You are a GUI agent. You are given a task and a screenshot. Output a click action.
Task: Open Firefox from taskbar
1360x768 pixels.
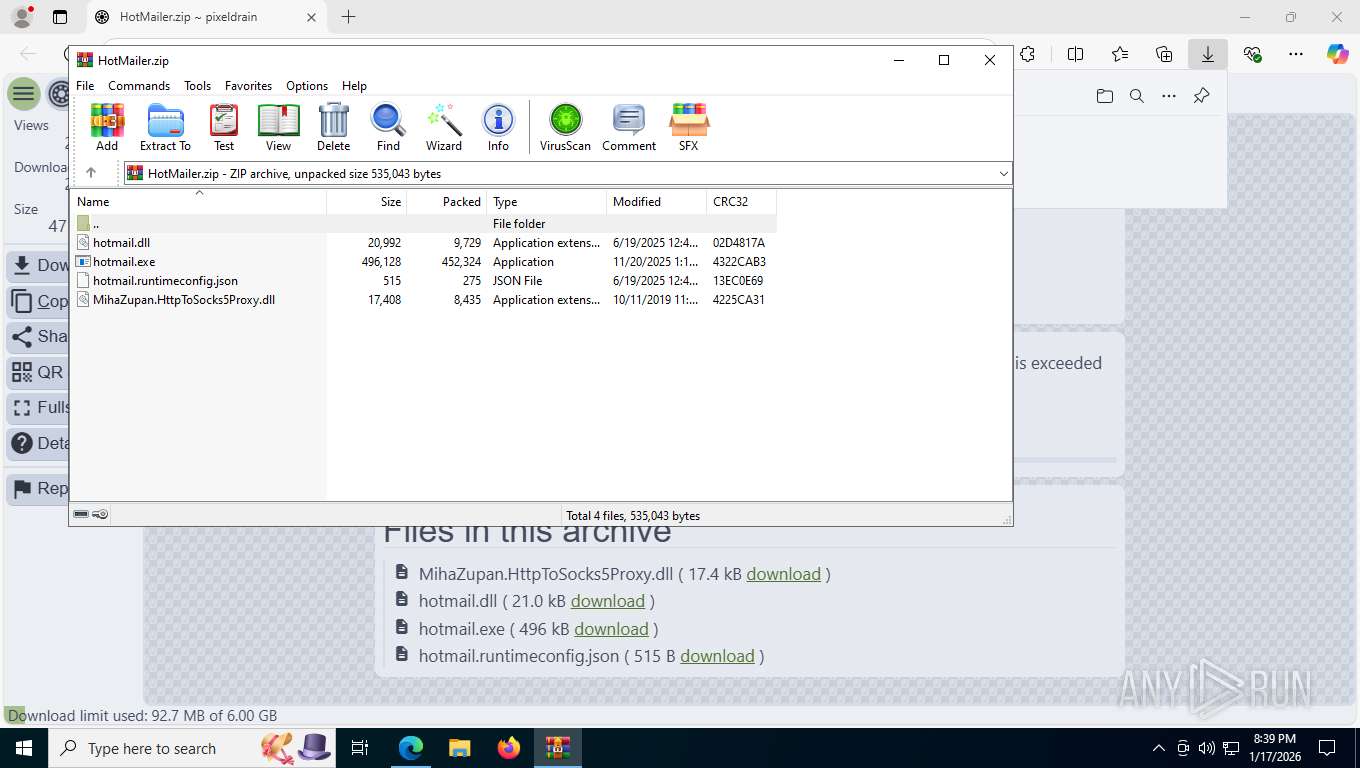click(509, 748)
